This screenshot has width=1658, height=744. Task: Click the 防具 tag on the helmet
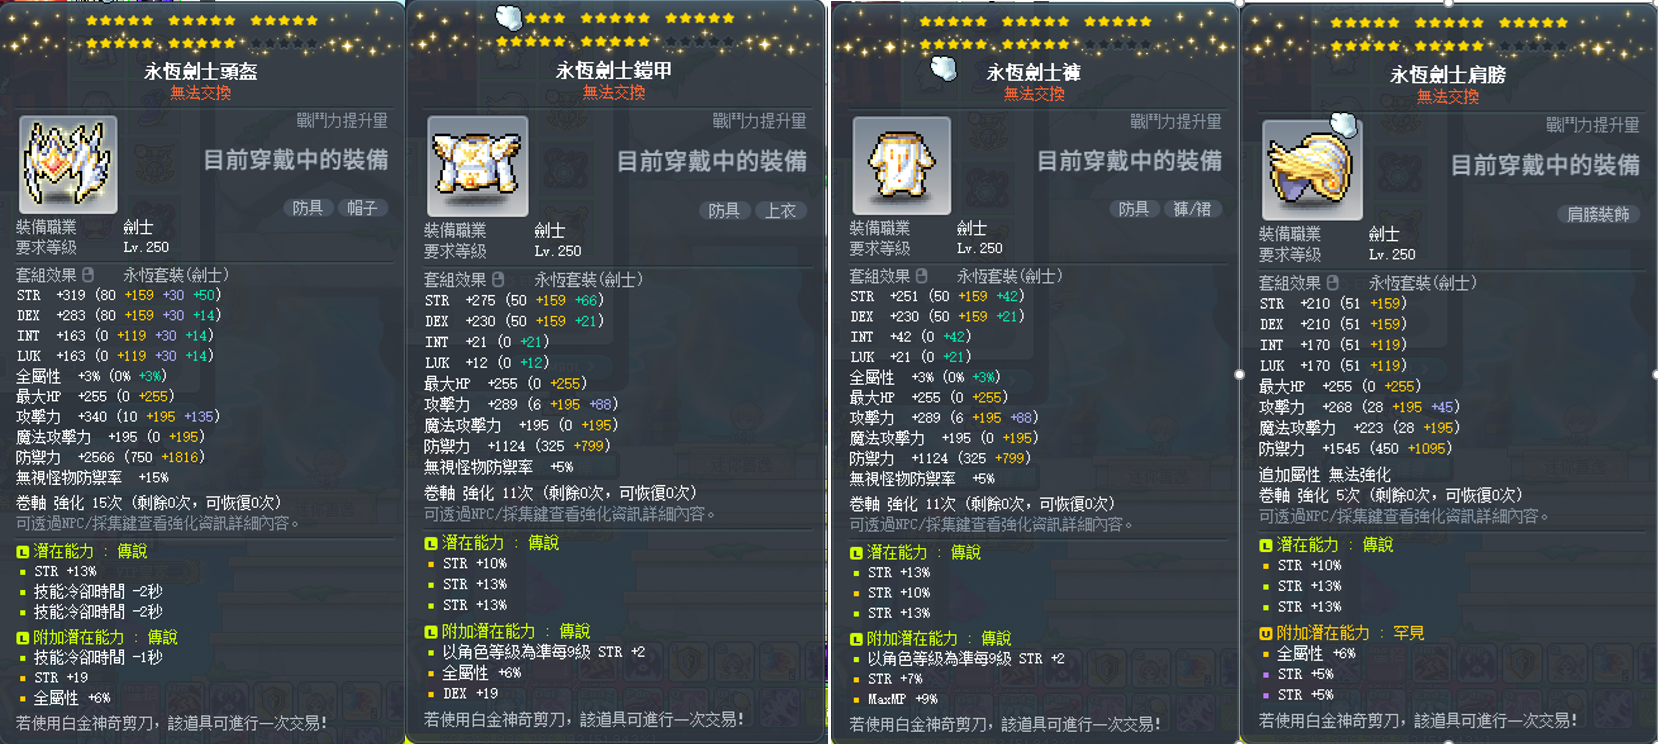[x=308, y=208]
